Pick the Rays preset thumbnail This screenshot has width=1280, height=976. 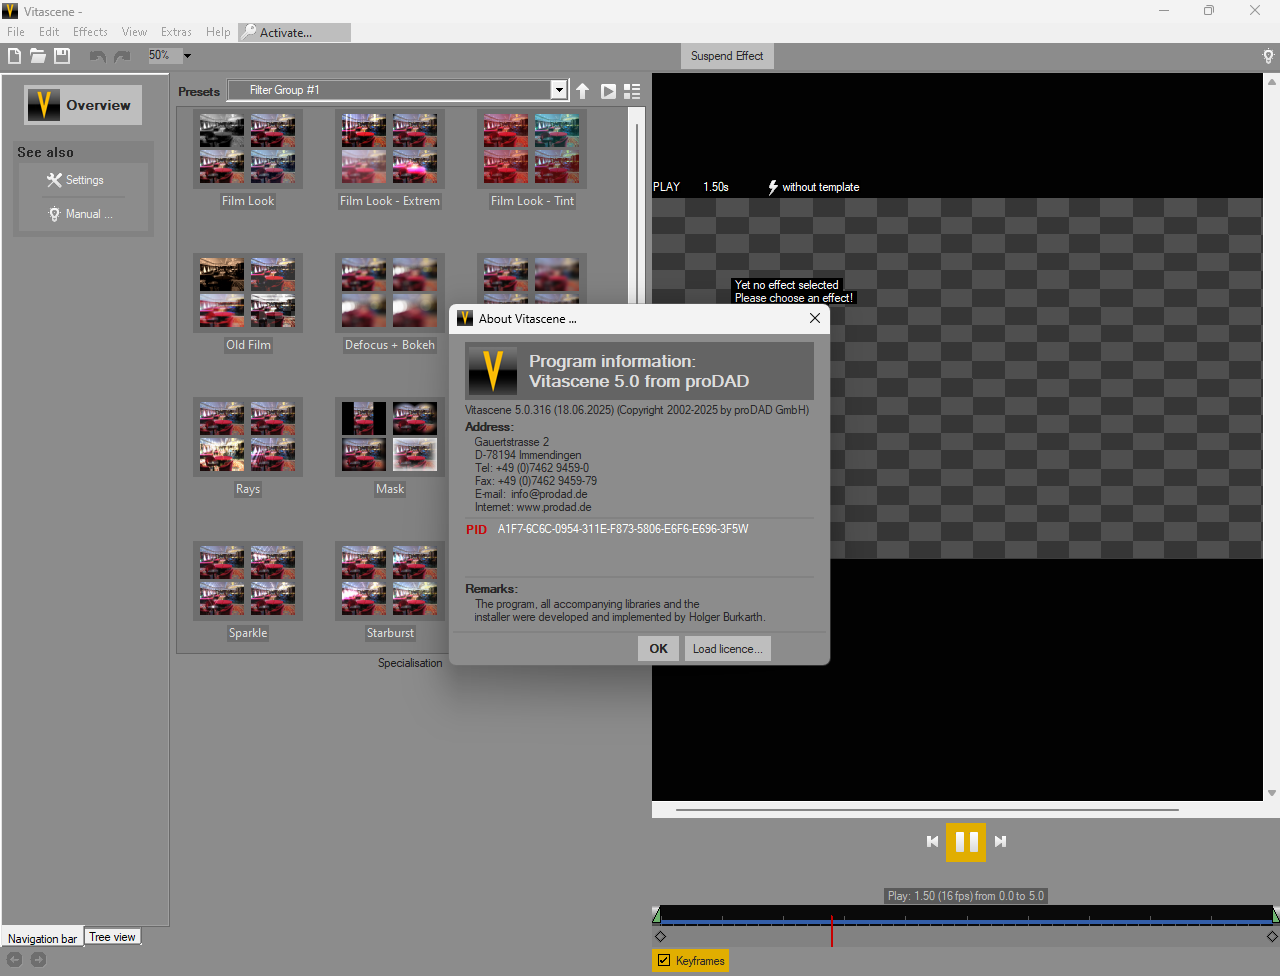[248, 437]
